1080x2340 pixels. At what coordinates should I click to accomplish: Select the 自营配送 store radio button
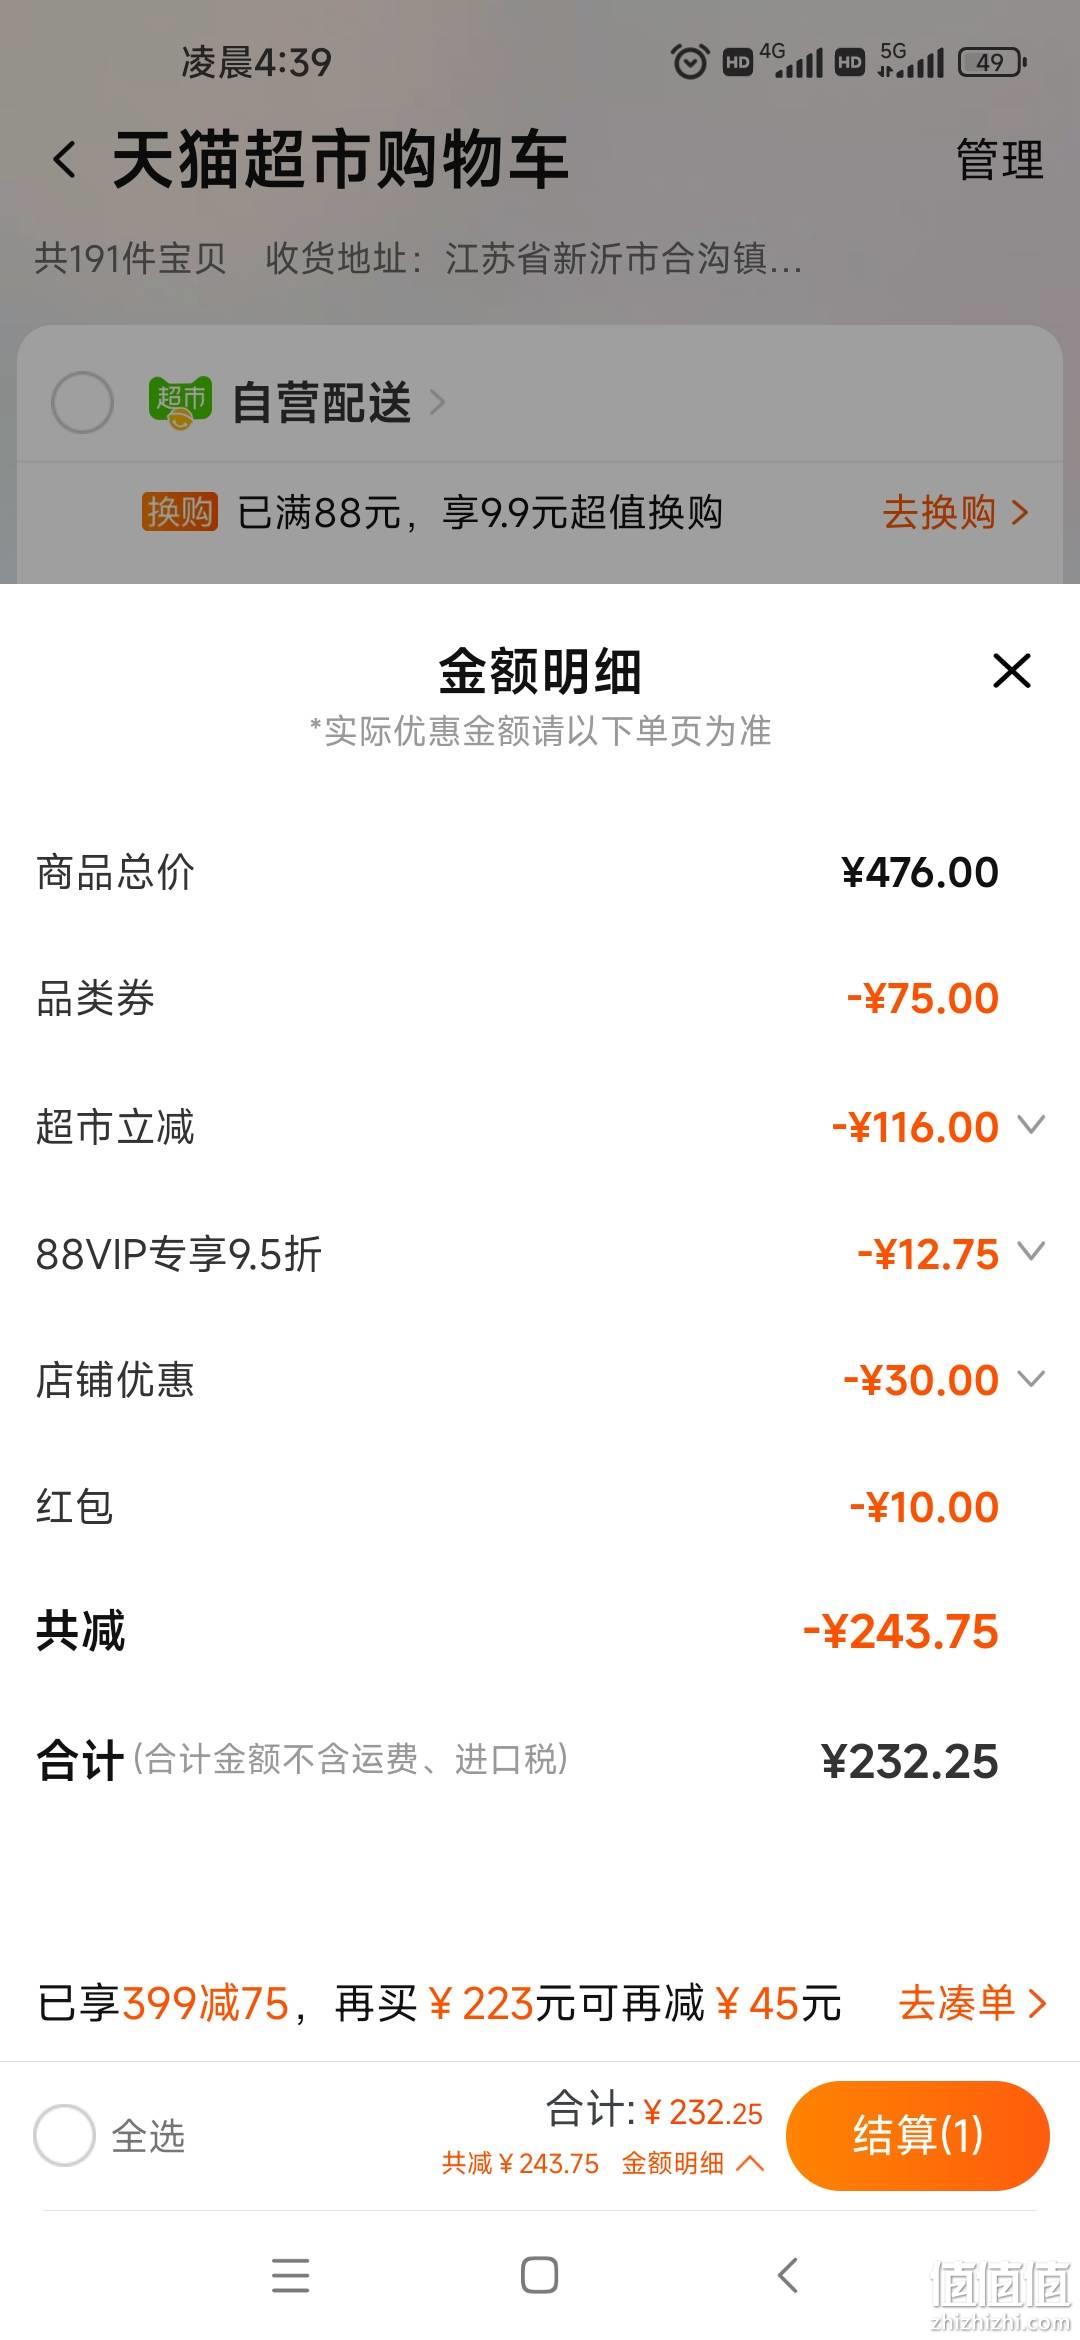82,402
